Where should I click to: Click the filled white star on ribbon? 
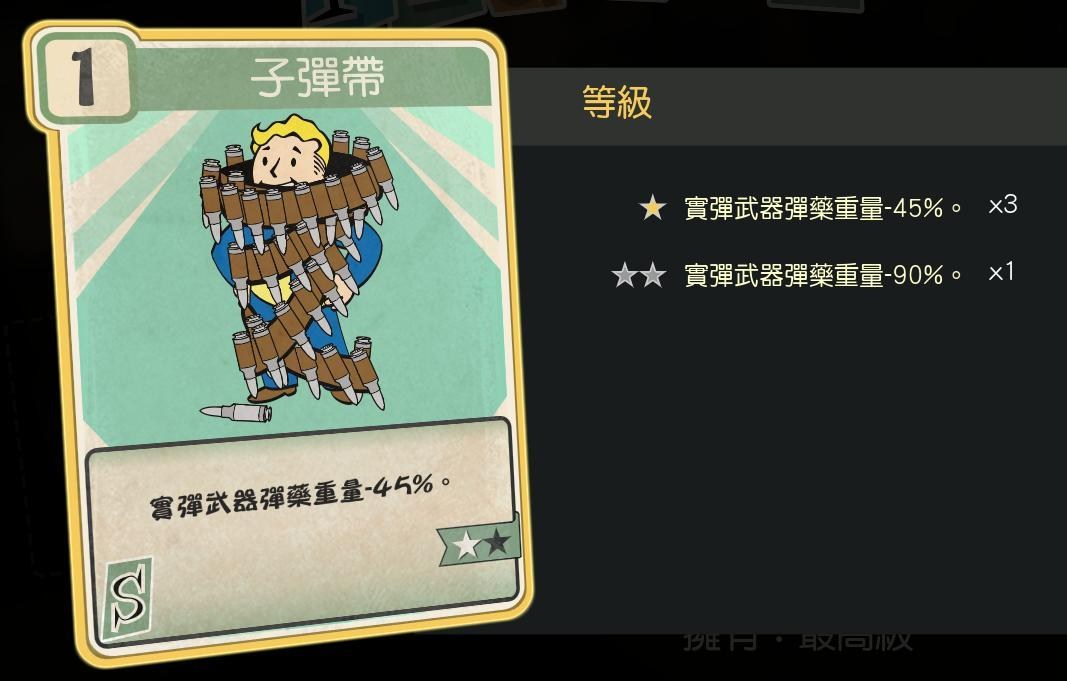pos(466,545)
